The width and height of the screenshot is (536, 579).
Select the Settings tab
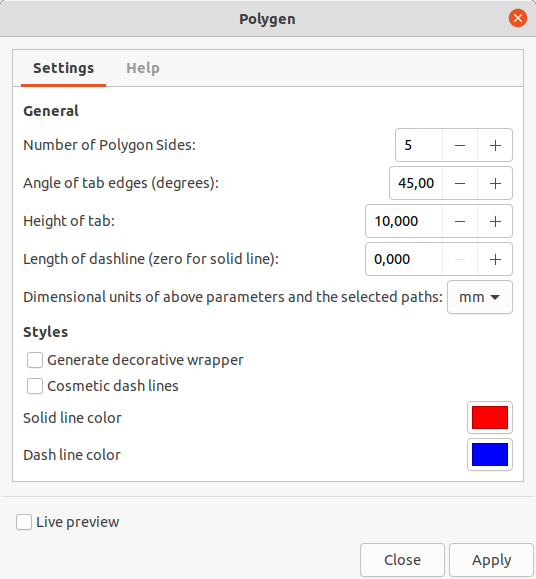(x=63, y=68)
